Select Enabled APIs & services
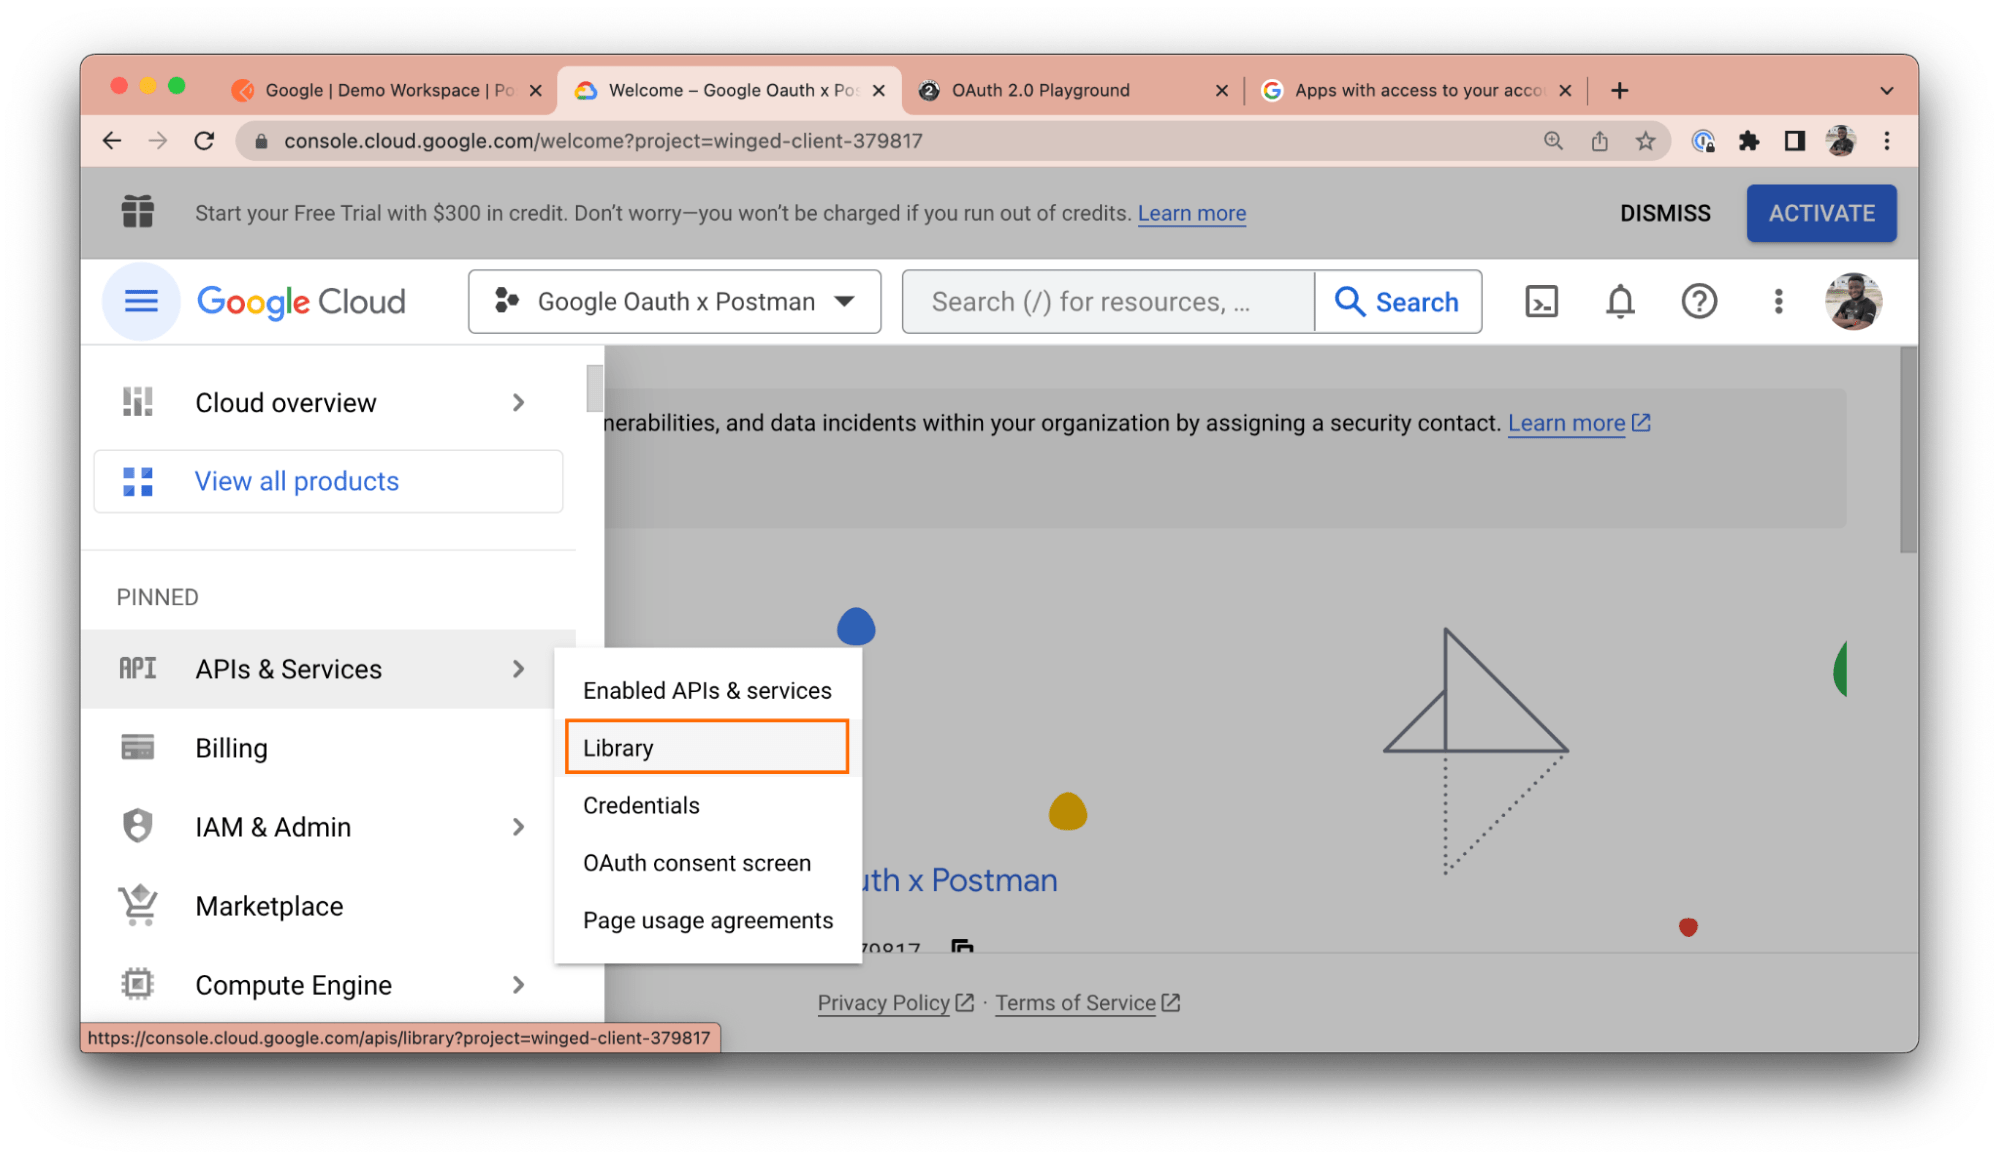1999x1159 pixels. pos(707,690)
